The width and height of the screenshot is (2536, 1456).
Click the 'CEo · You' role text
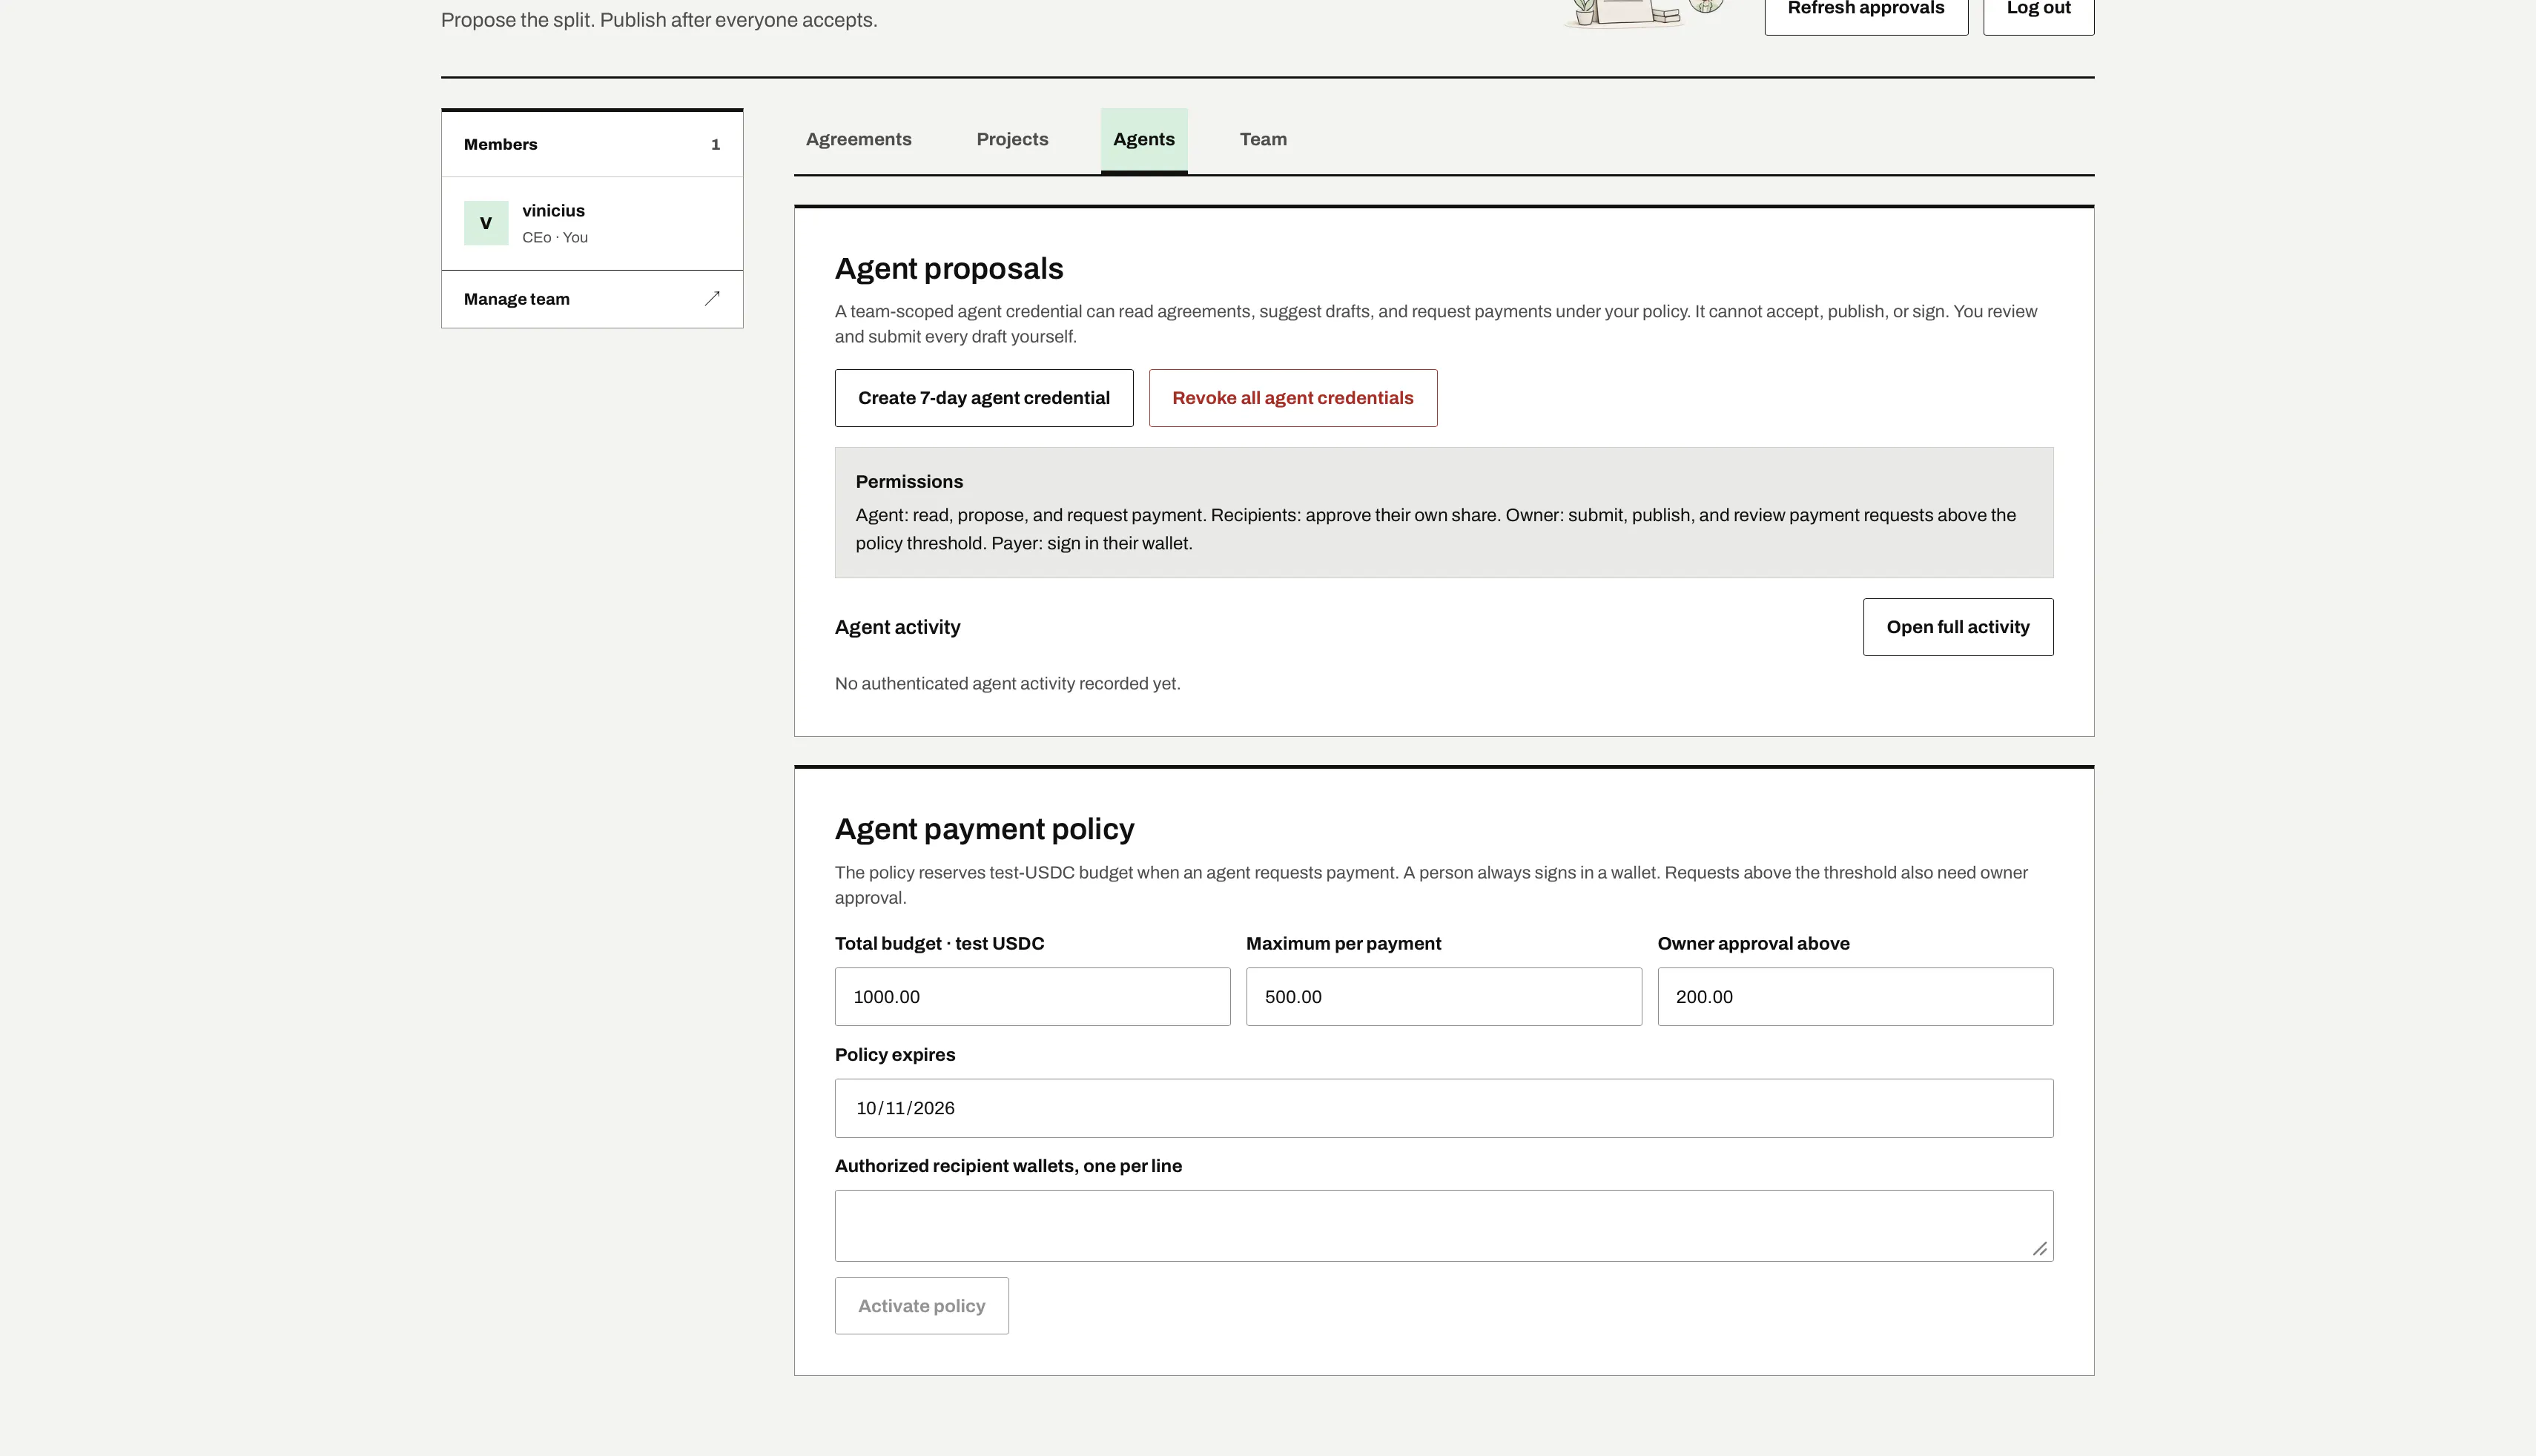[x=555, y=238]
